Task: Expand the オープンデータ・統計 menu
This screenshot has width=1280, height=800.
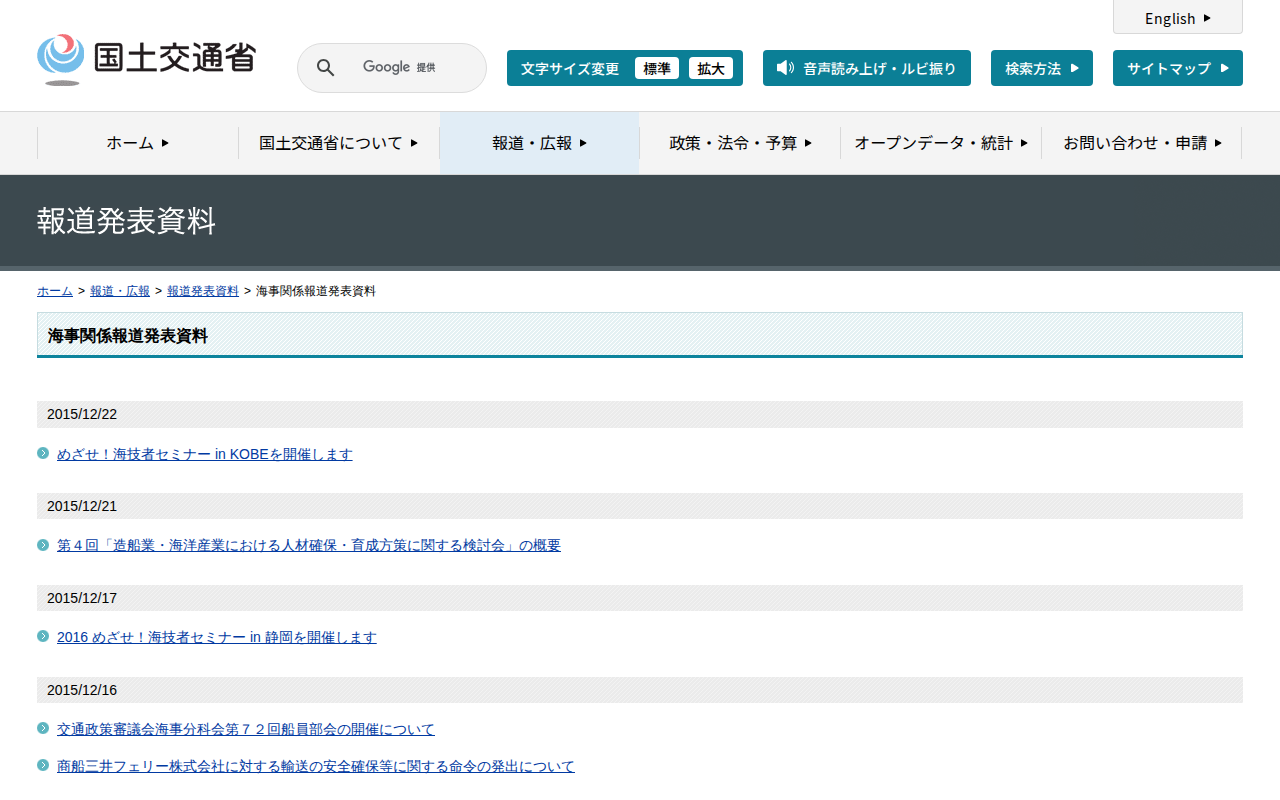Action: pyautogui.click(x=940, y=143)
